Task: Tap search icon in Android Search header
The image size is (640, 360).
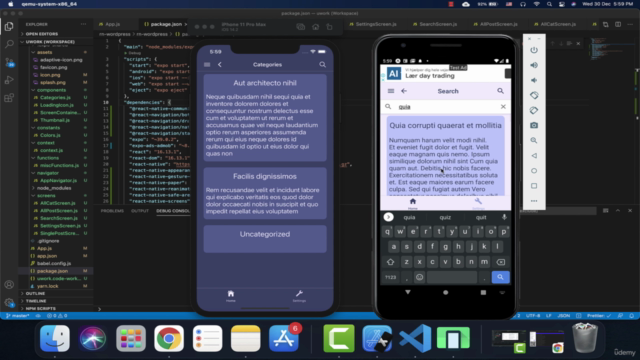Action: pyautogui.click(x=500, y=91)
